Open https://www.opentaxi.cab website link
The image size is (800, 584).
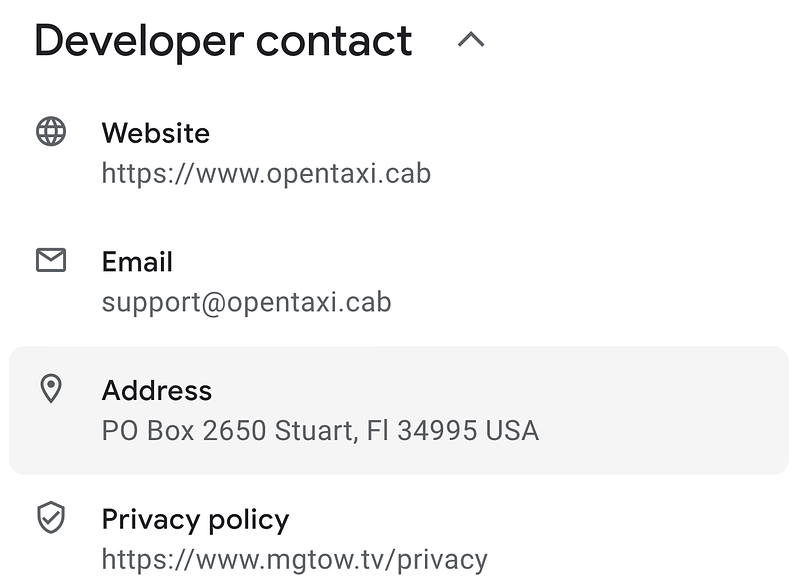coord(266,173)
